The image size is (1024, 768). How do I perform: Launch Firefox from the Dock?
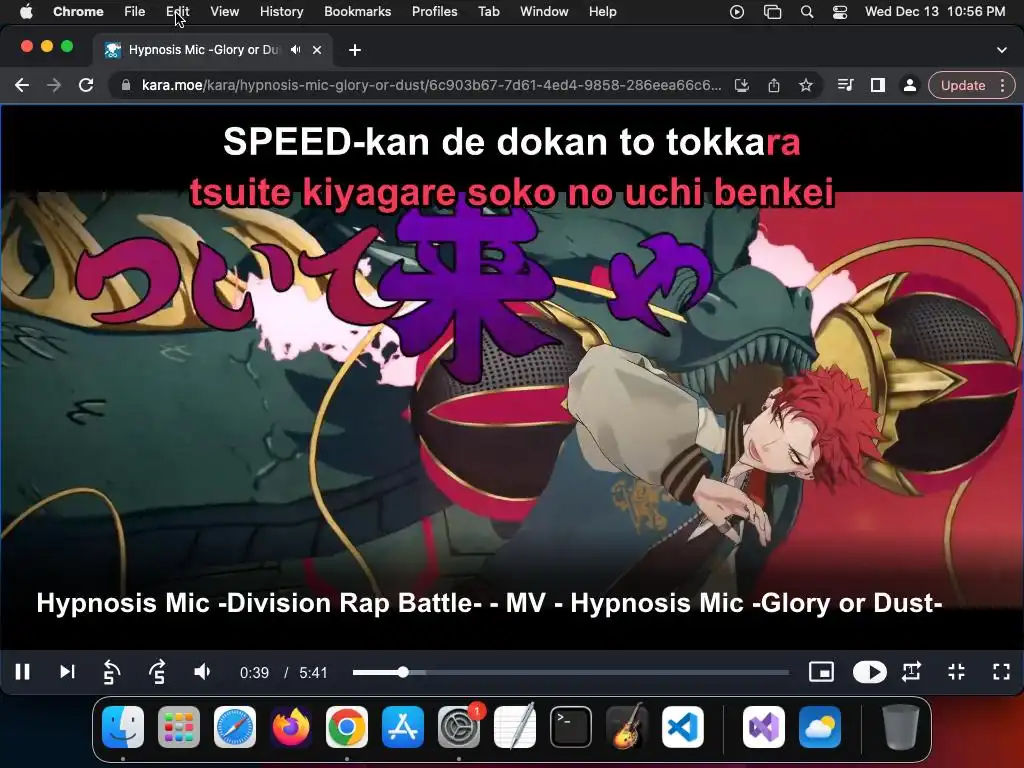291,727
